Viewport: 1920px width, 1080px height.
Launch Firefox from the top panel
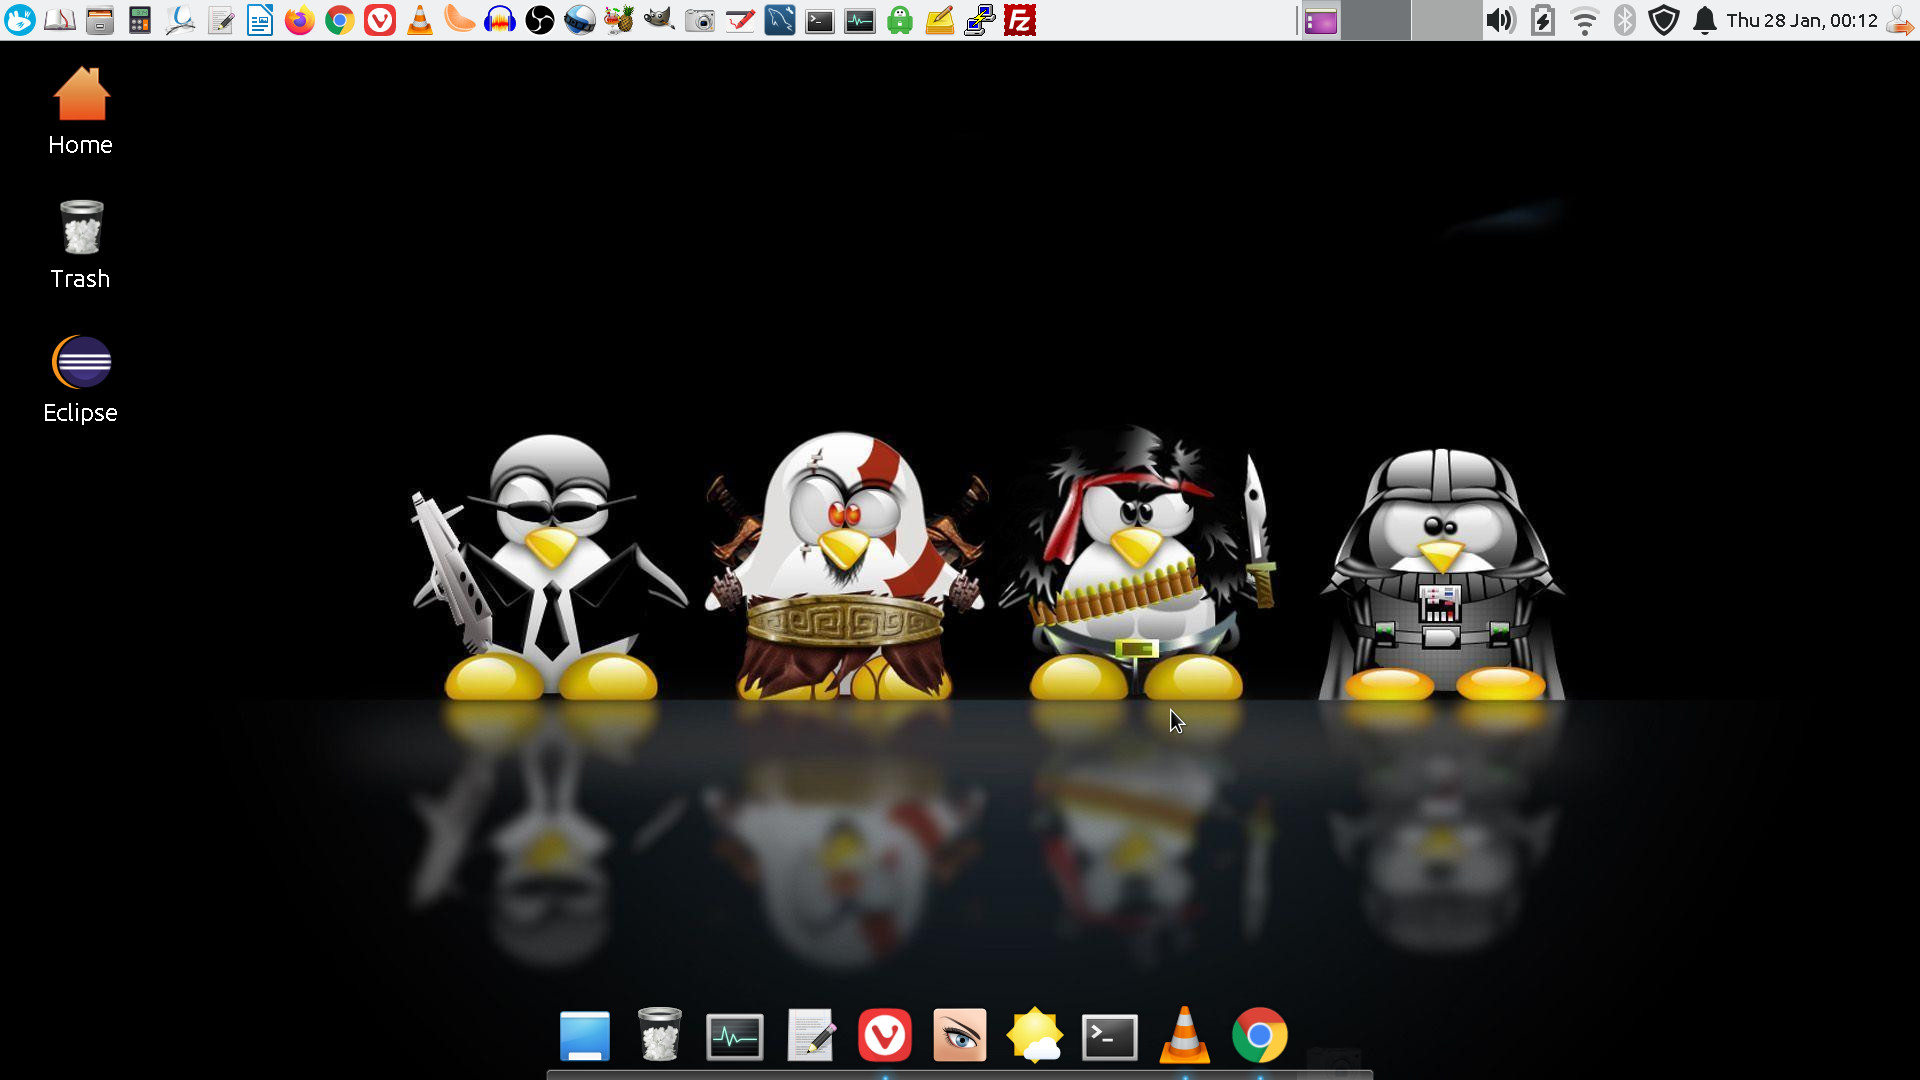pos(299,20)
